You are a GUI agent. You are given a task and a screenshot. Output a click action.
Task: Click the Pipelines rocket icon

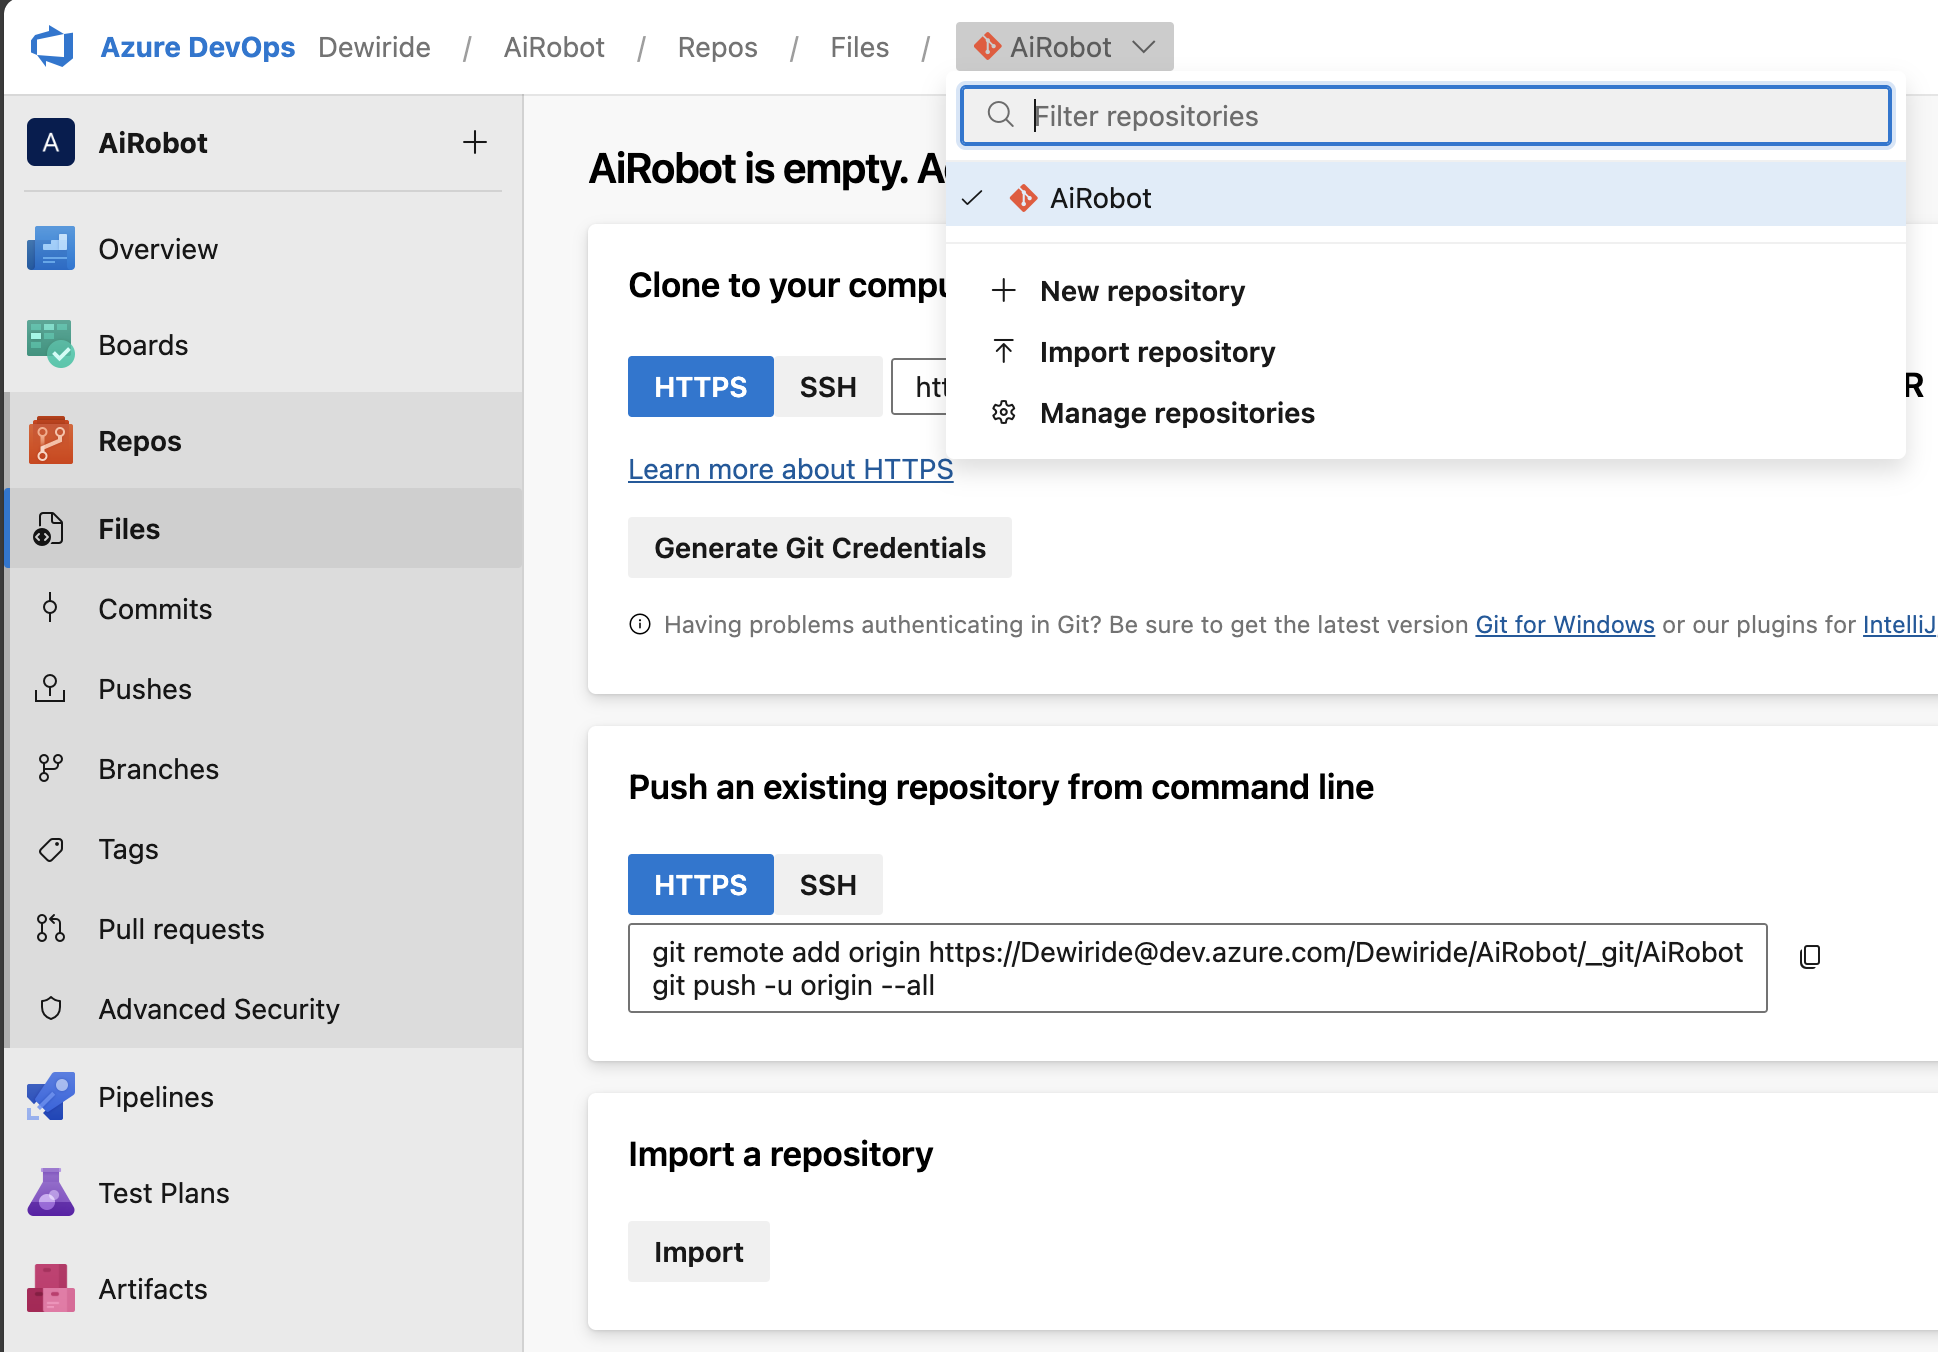click(x=50, y=1096)
